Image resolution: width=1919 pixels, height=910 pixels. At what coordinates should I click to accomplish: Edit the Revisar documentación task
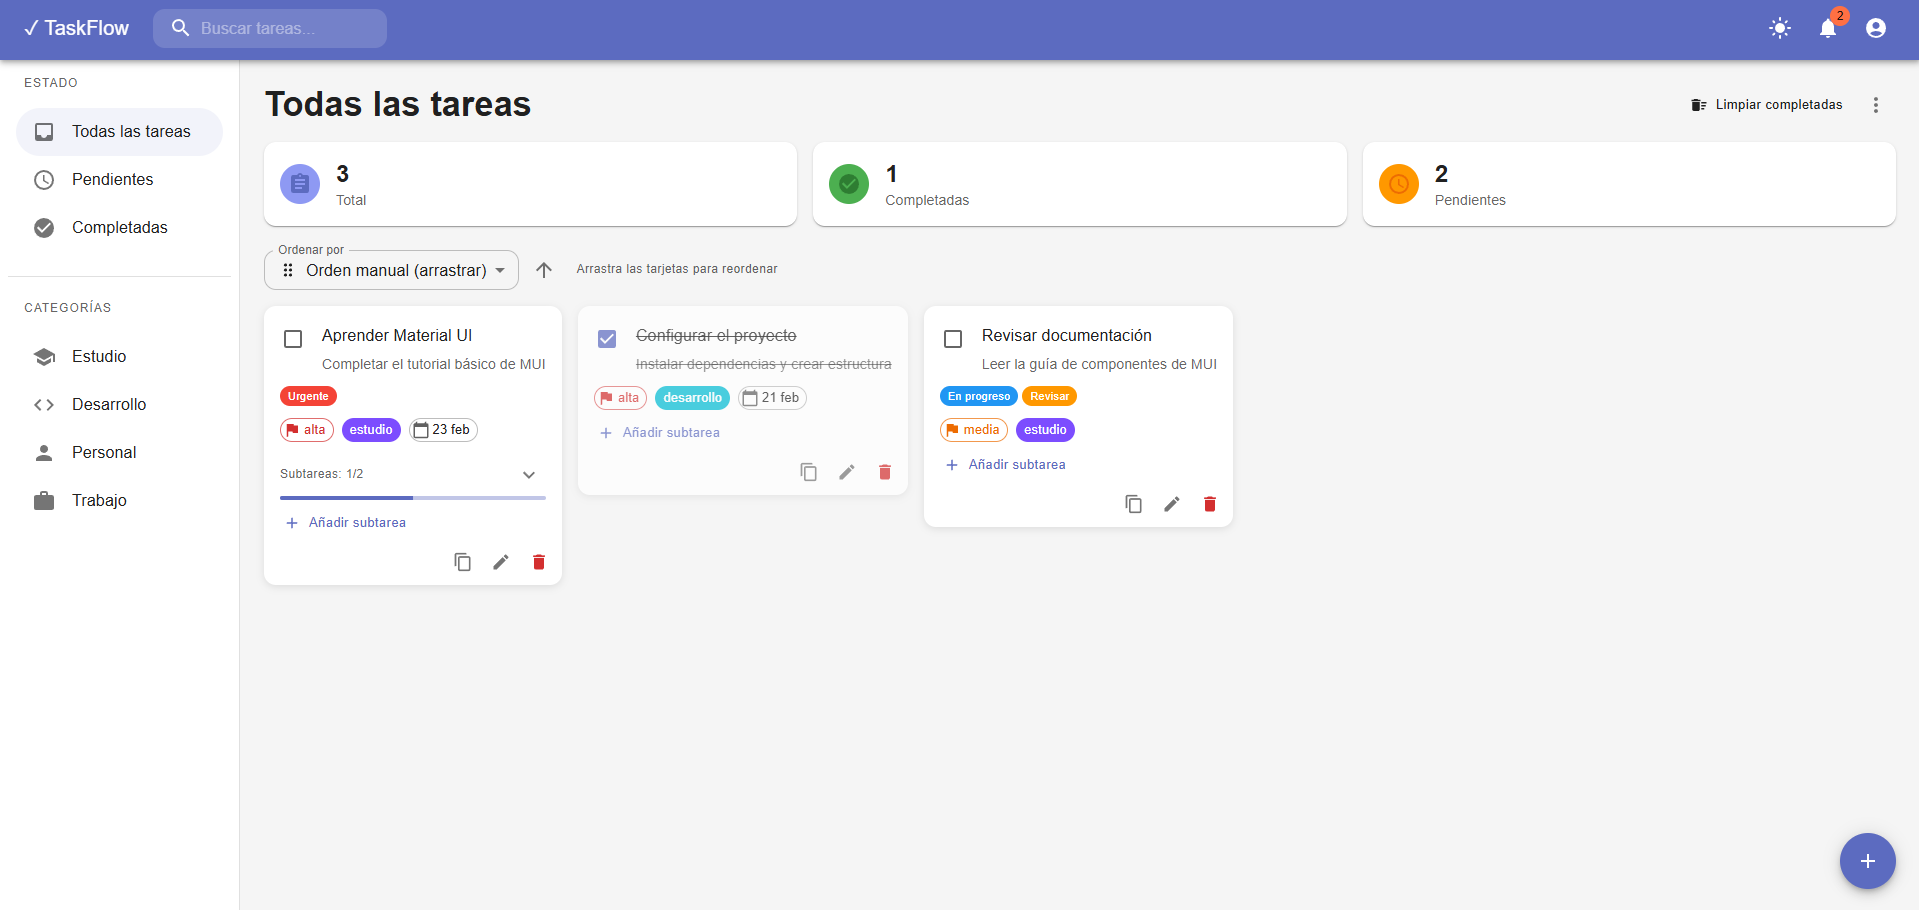tap(1171, 504)
